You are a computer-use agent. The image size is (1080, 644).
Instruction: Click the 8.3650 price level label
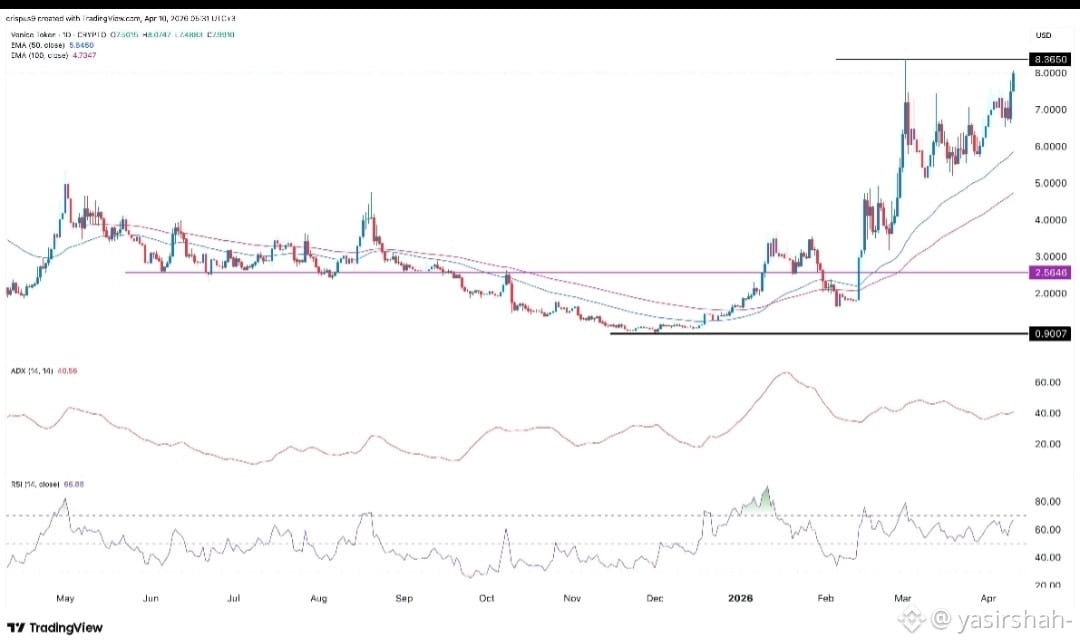point(1050,59)
